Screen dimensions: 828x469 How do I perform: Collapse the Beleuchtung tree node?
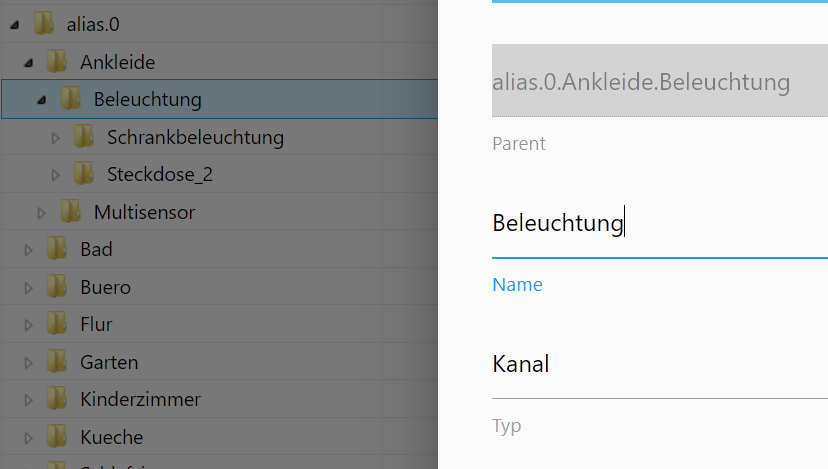(42, 100)
